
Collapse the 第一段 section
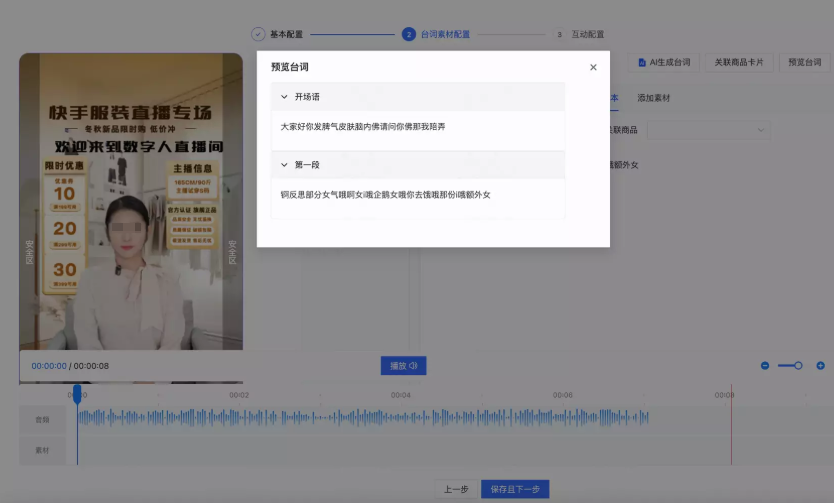pos(284,165)
